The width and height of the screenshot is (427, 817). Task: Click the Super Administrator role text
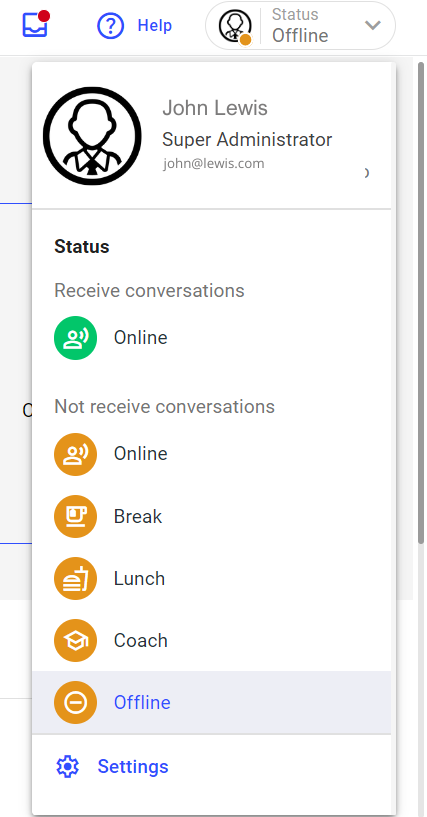click(x=247, y=140)
